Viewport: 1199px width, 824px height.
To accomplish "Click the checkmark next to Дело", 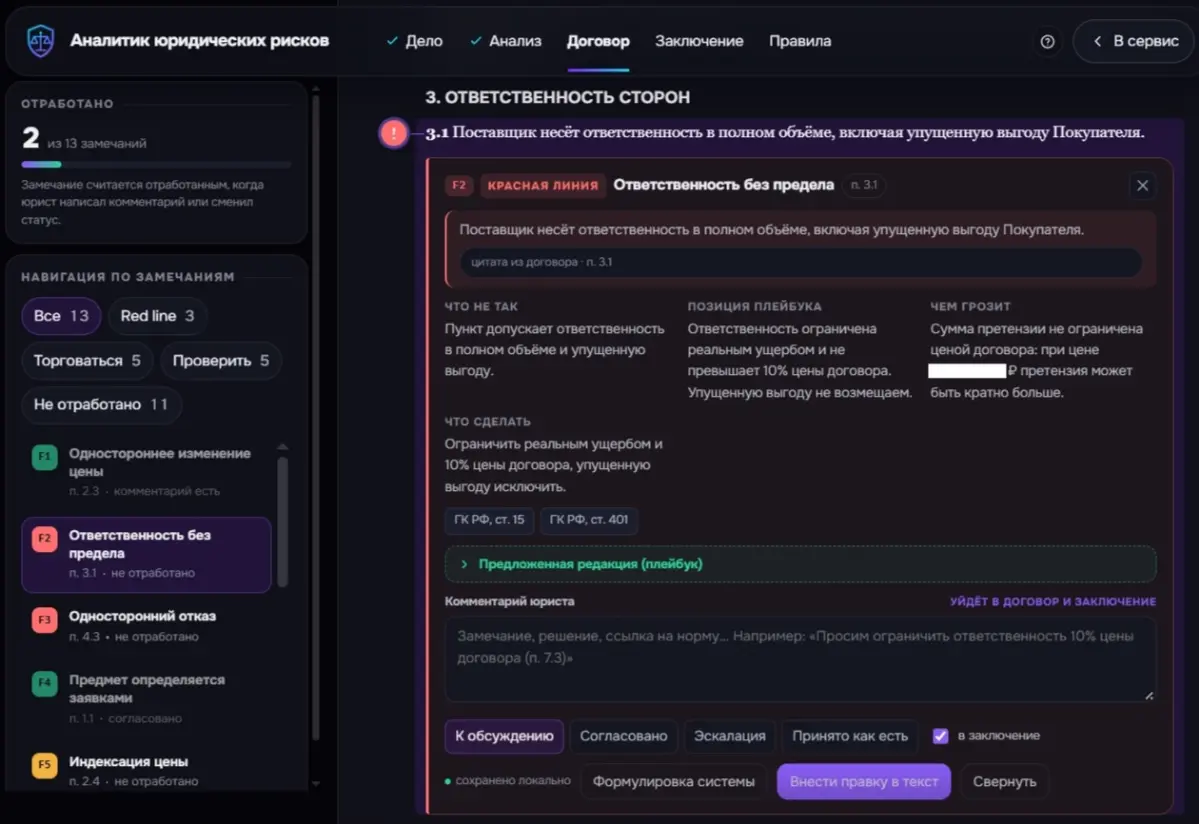I will [392, 41].
